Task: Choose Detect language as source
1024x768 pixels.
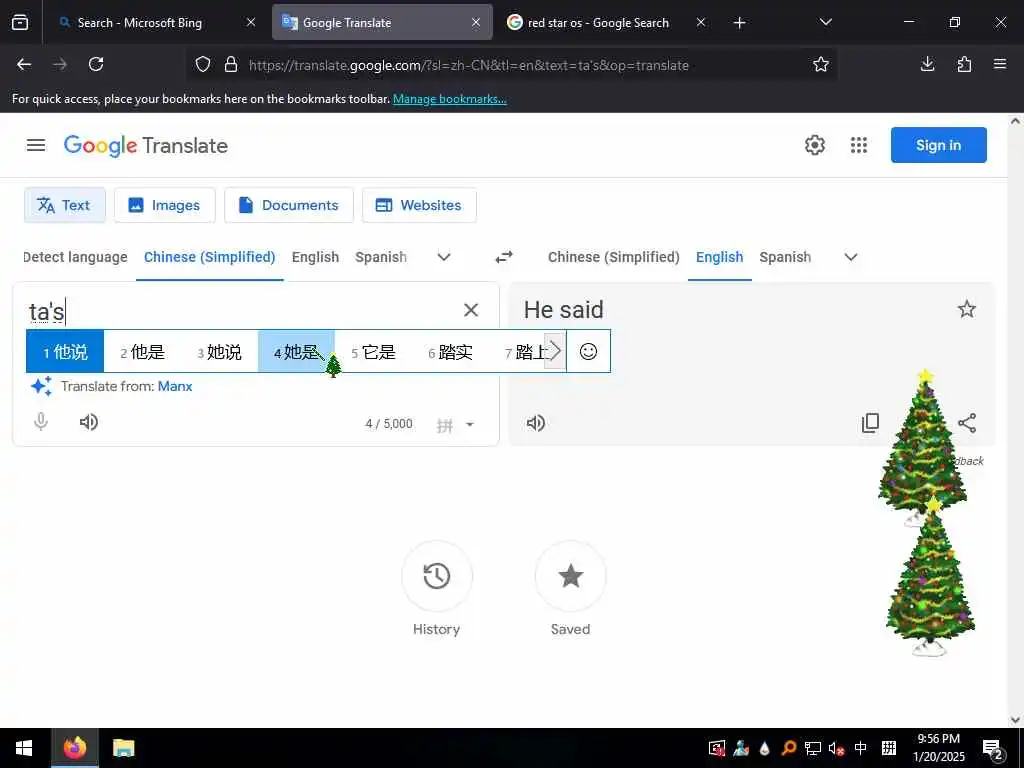Action: coord(75,257)
